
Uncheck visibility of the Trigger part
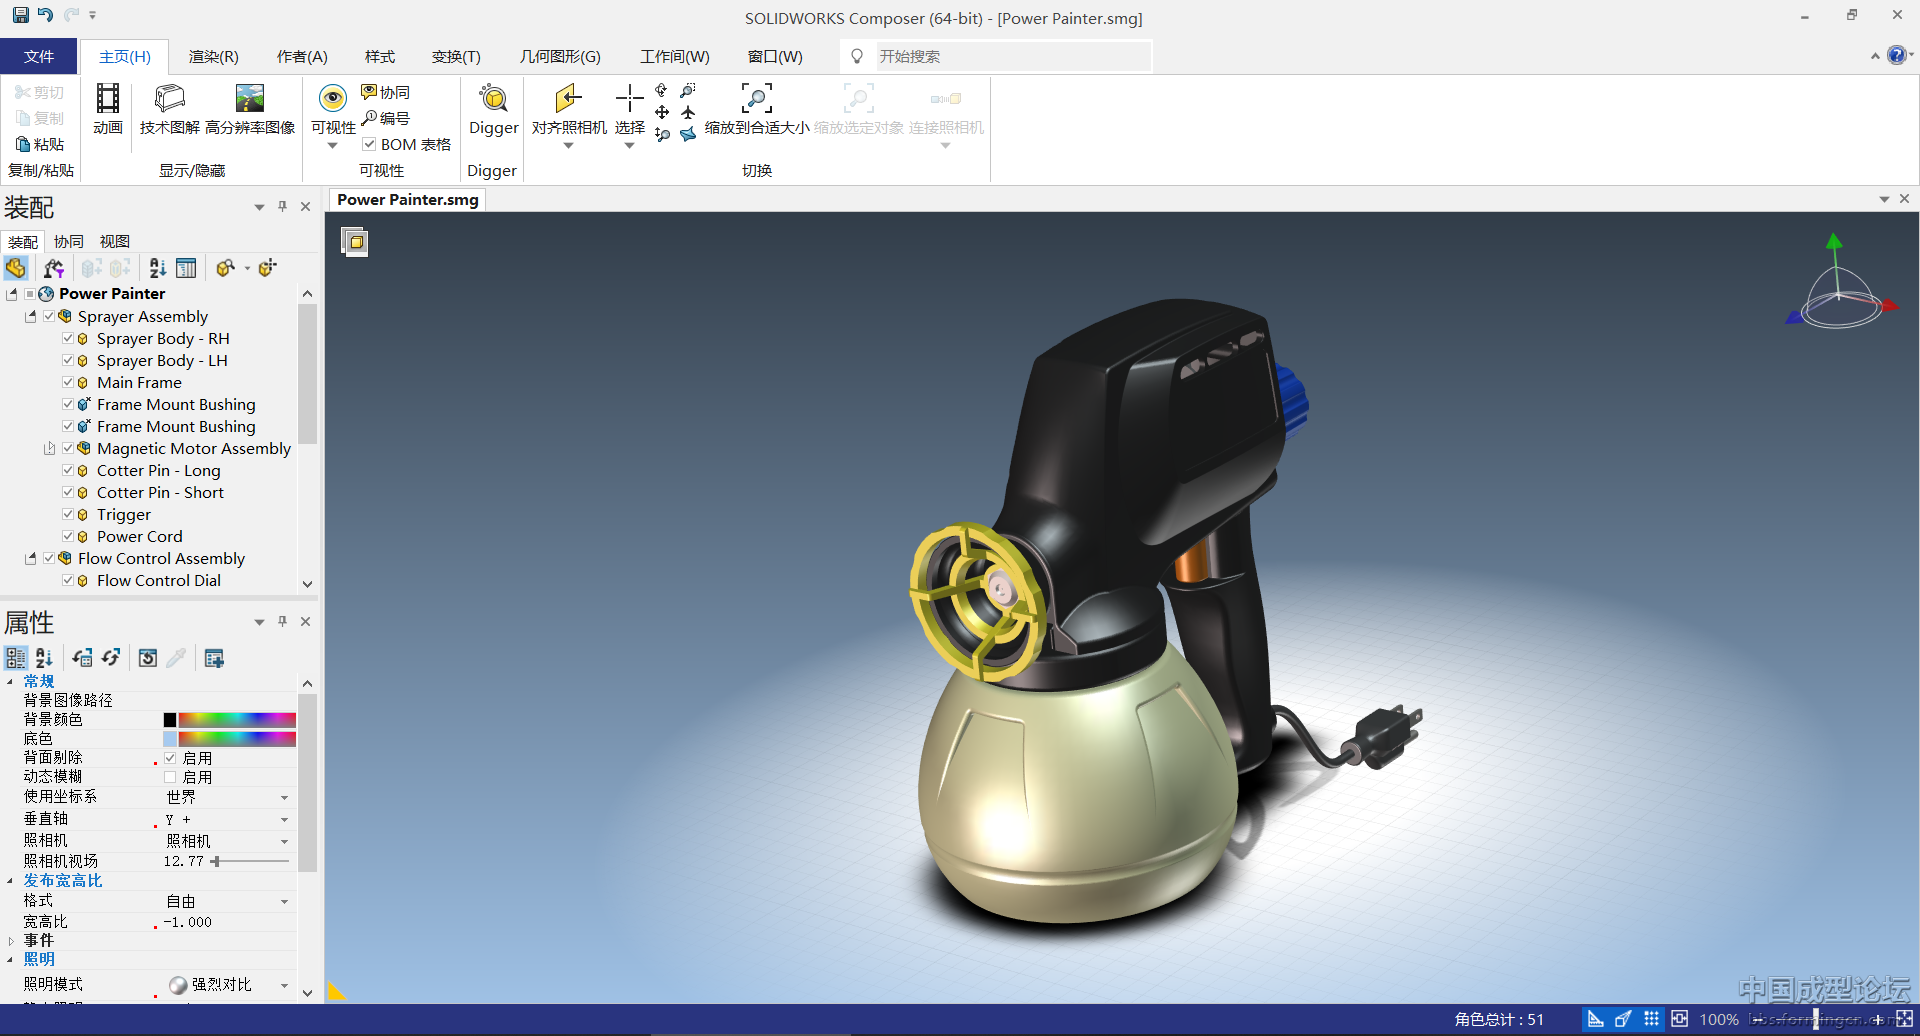coord(68,514)
